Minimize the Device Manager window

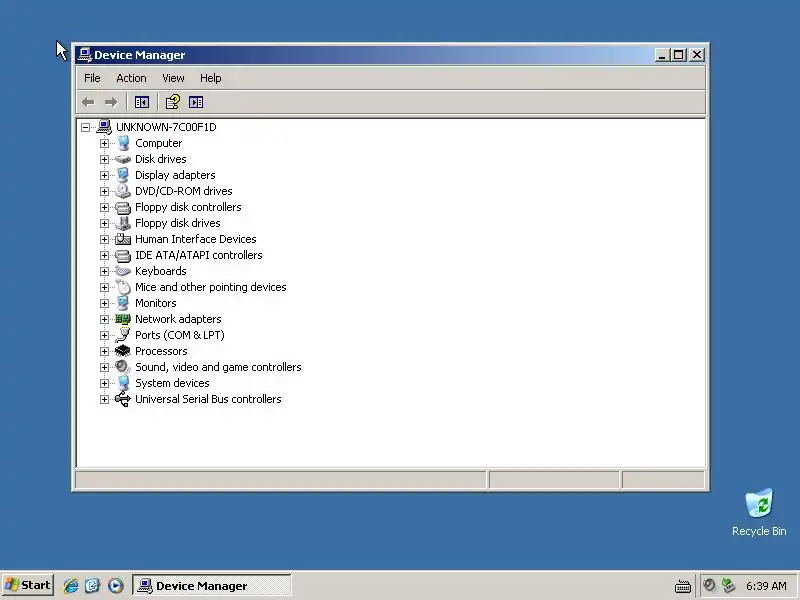(662, 55)
